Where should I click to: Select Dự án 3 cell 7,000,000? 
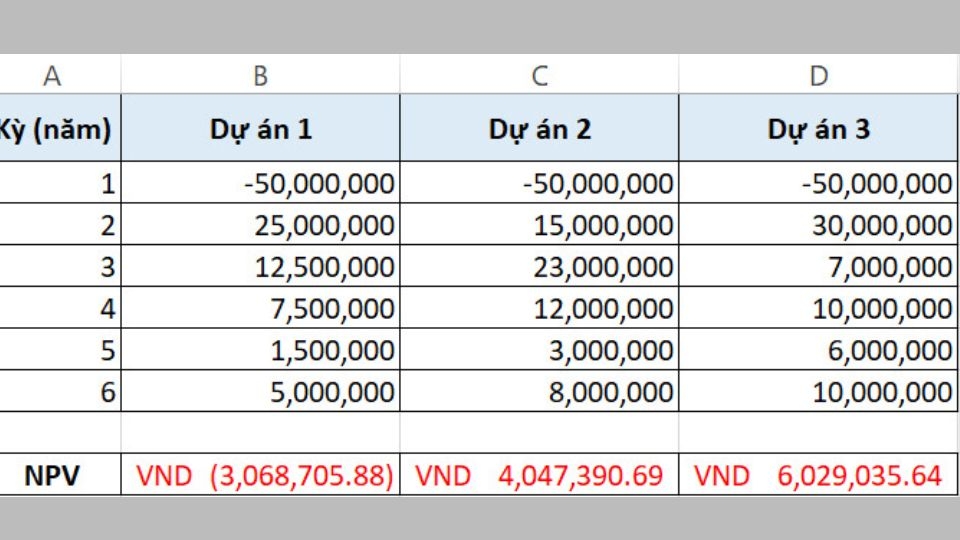pyautogui.click(x=819, y=266)
